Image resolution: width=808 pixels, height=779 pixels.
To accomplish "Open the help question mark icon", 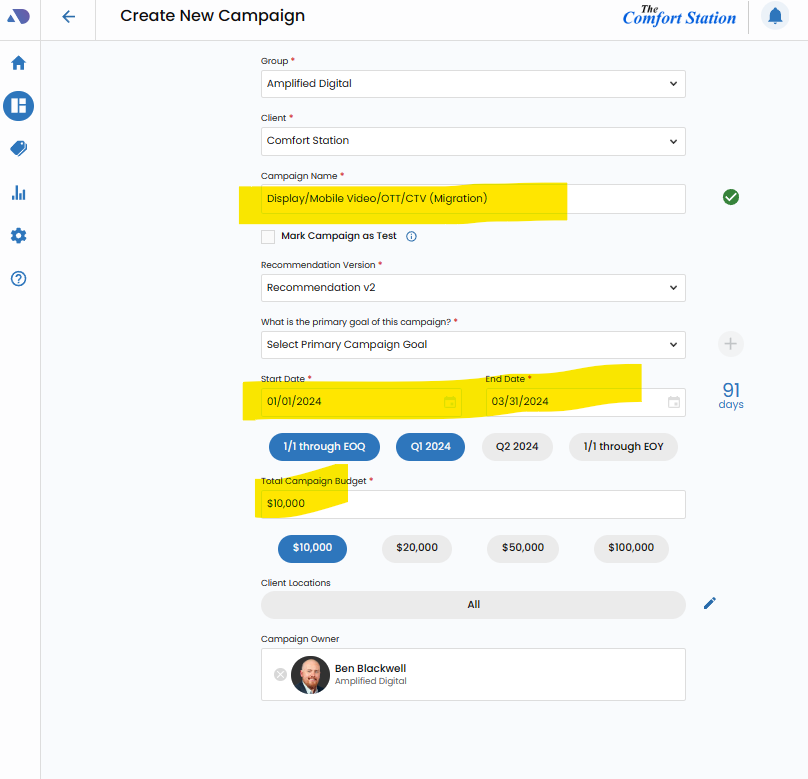I will [18, 279].
